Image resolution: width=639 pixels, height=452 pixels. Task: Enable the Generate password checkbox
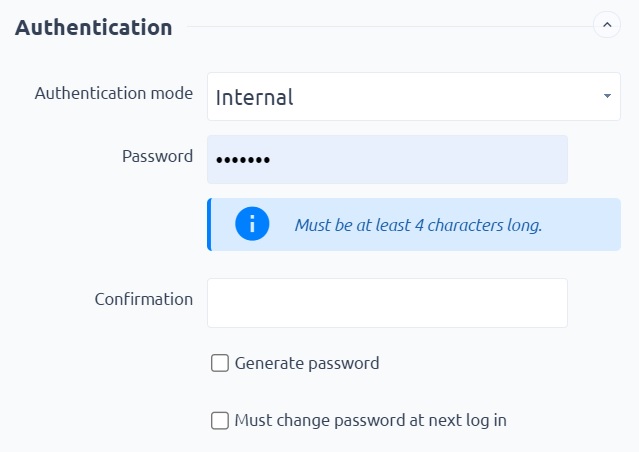point(220,363)
